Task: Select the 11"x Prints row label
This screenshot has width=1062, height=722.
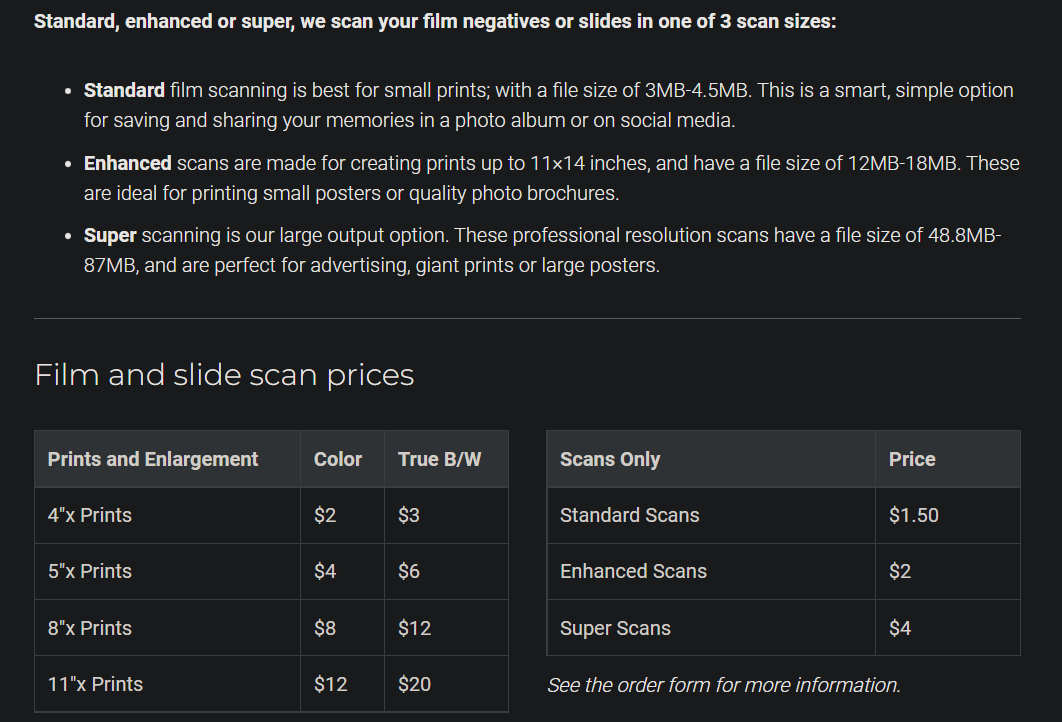Action: [x=95, y=684]
